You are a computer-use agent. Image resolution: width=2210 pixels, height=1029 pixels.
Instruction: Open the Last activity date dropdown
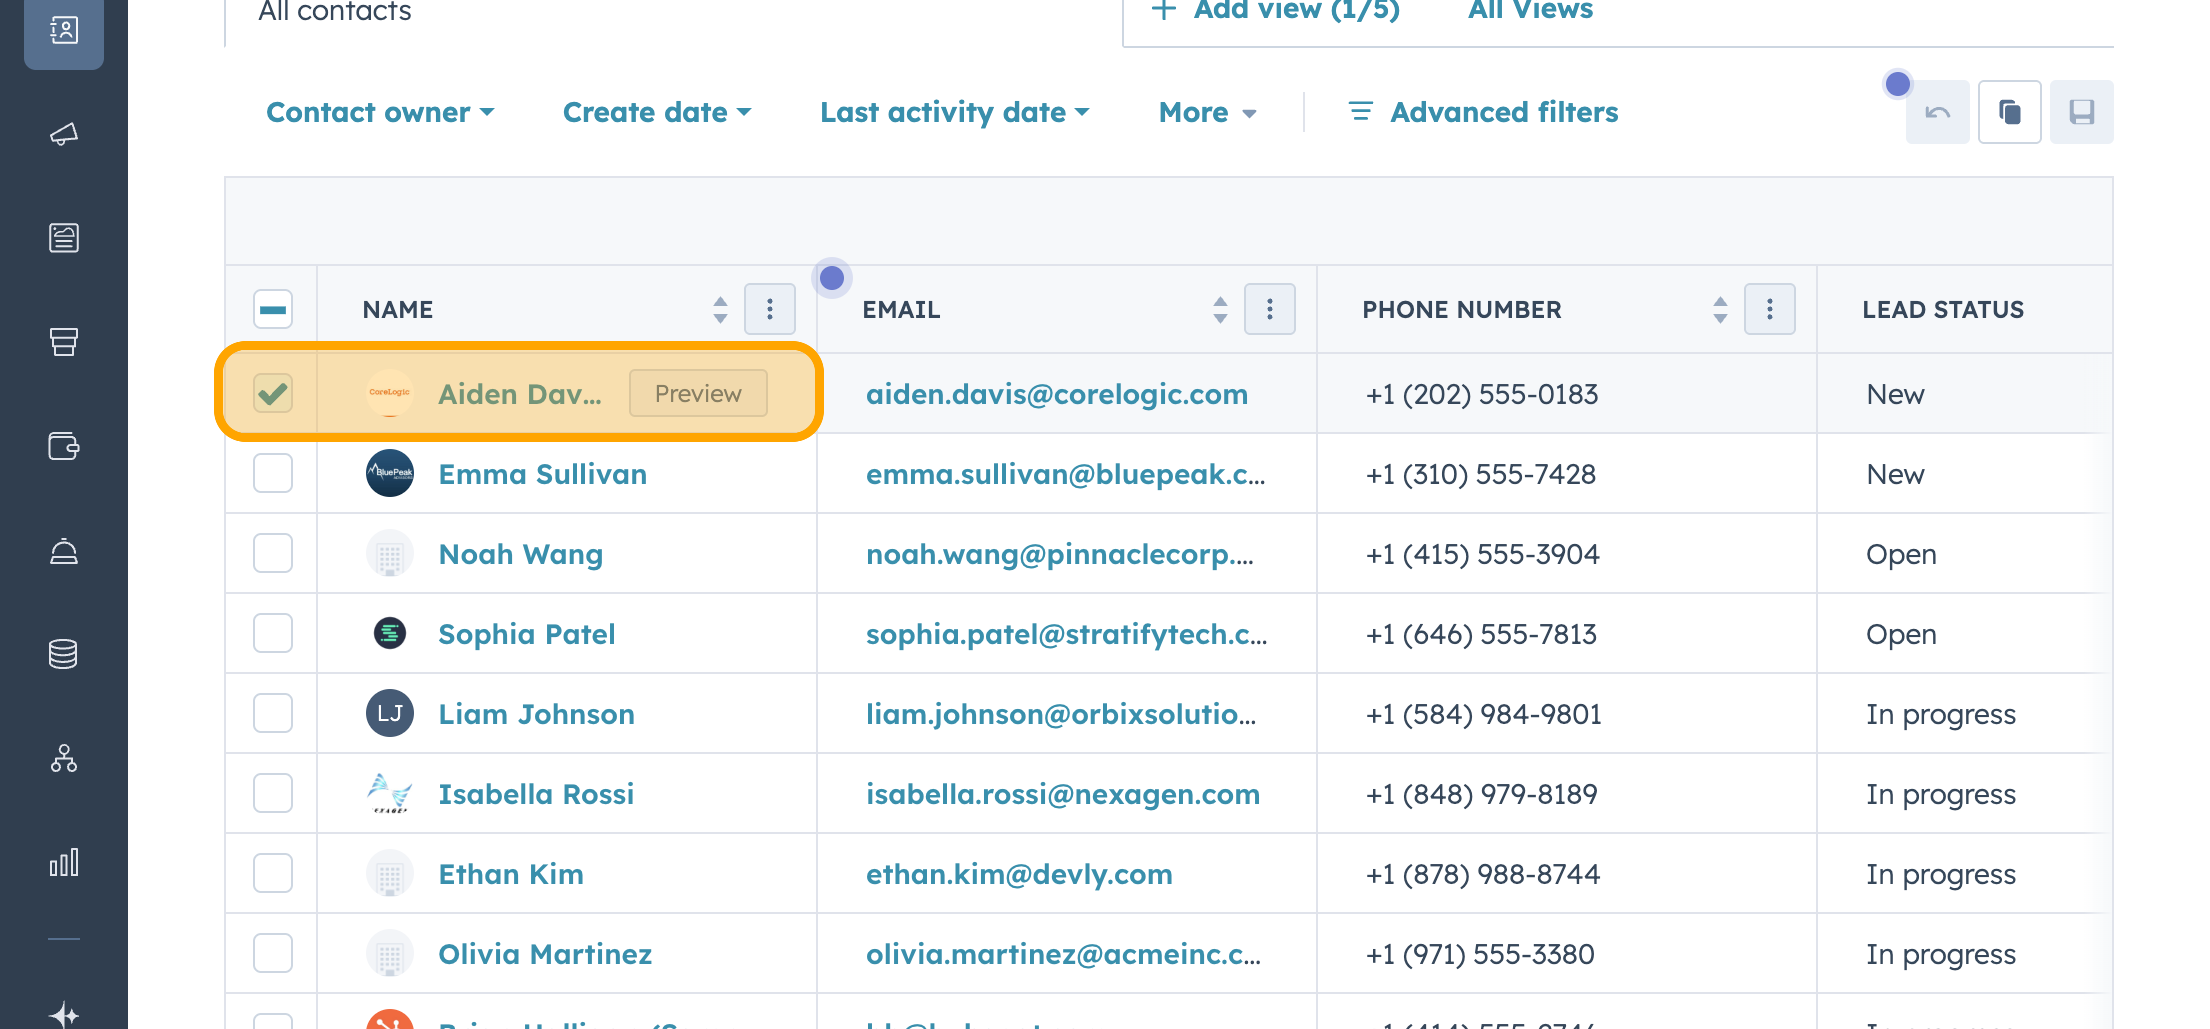953,112
